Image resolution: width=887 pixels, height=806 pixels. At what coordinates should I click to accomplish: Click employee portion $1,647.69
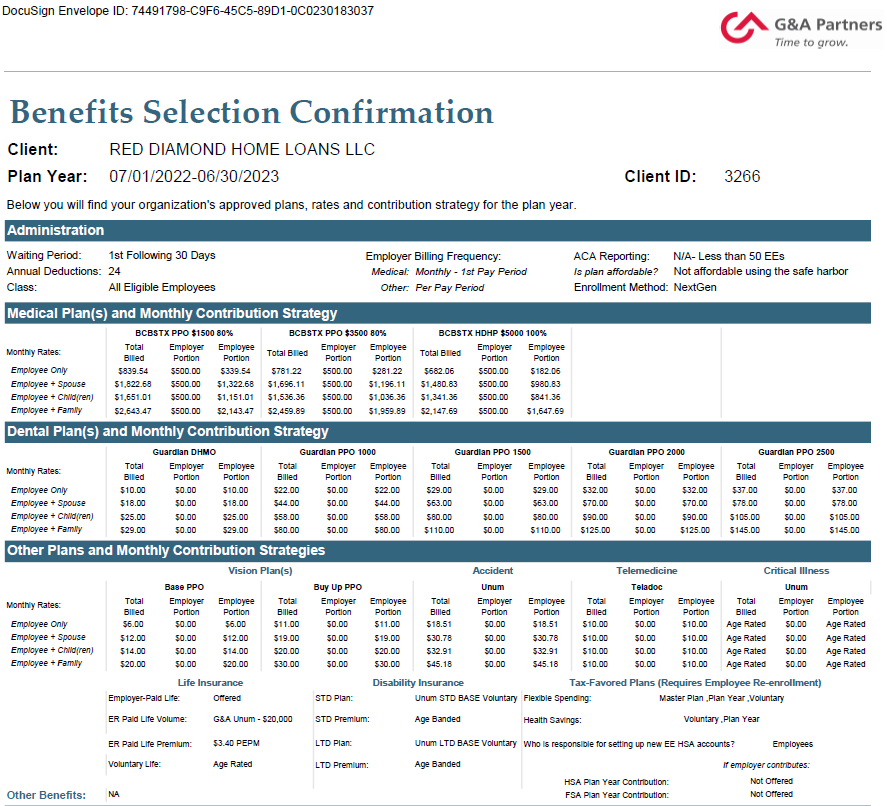pyautogui.click(x=545, y=411)
